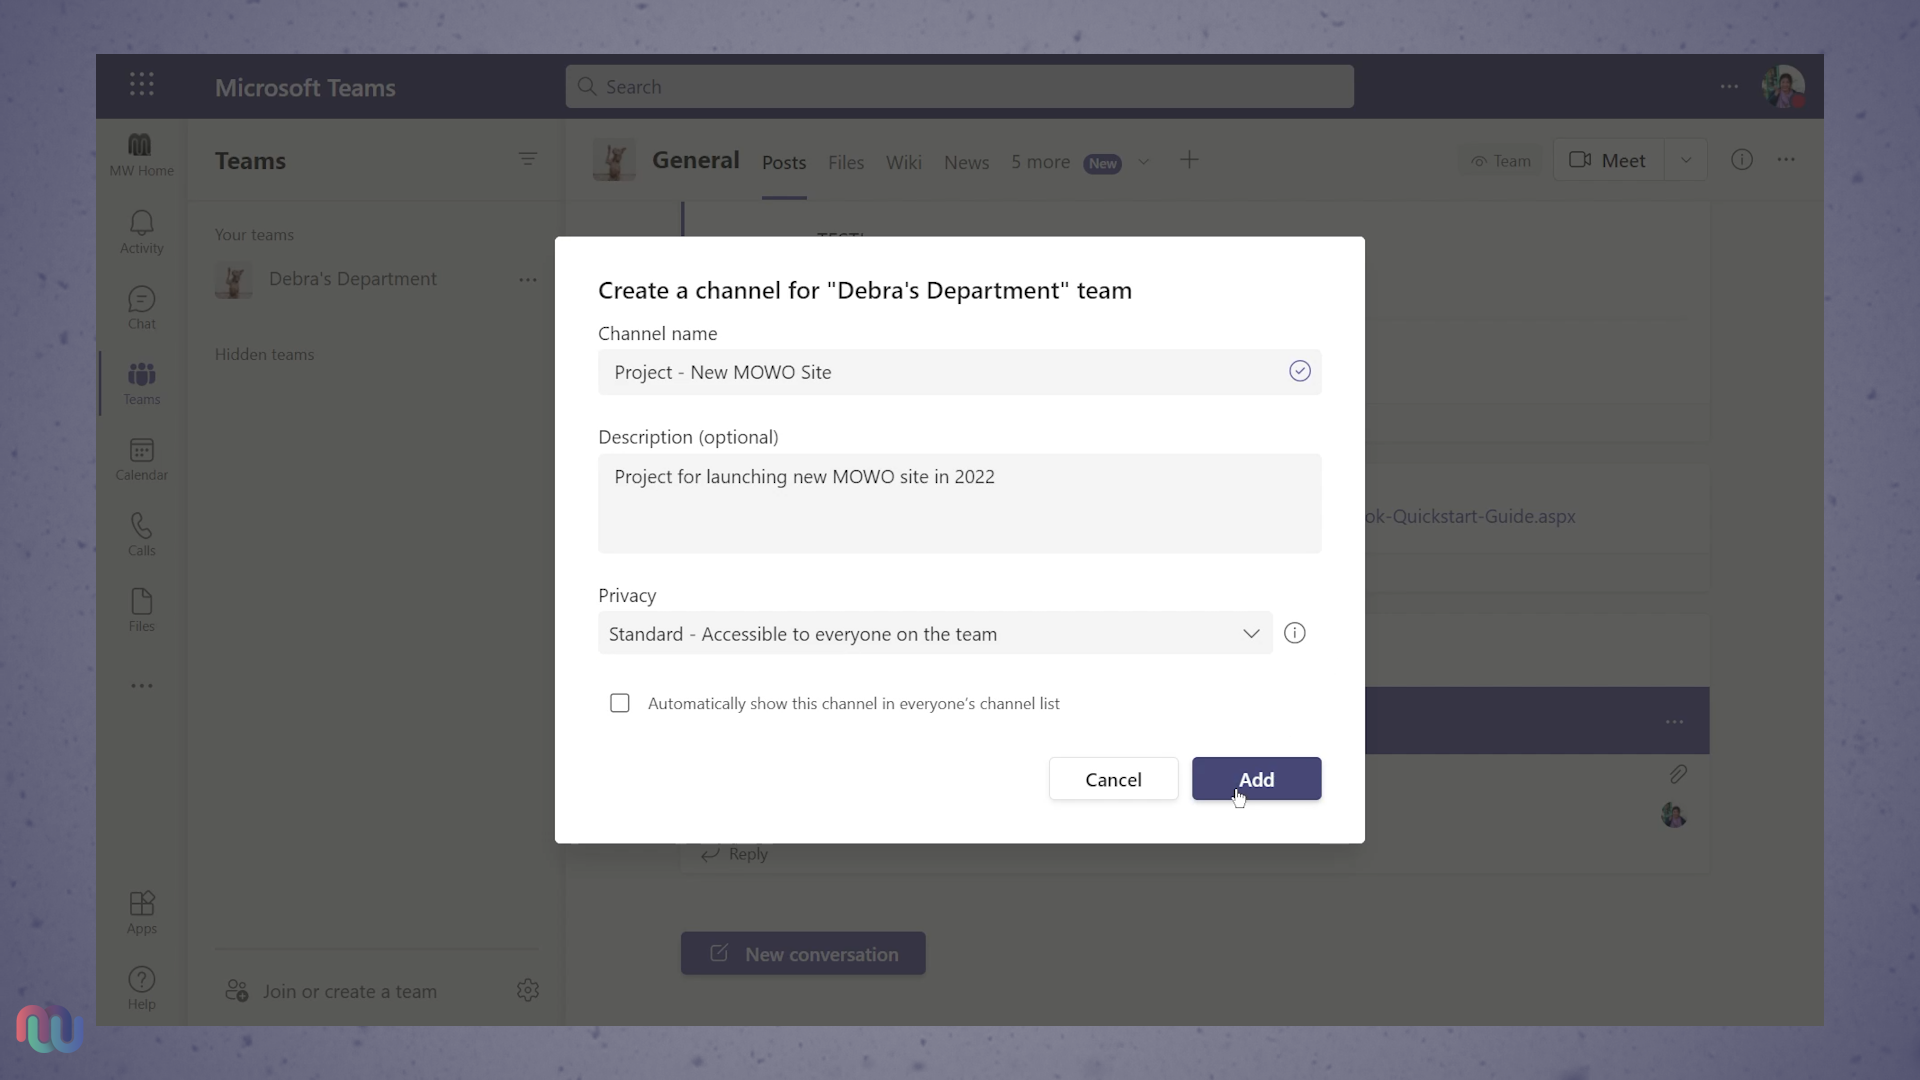Click the privacy info icon
Viewport: 1920px width, 1080px height.
[x=1295, y=633]
